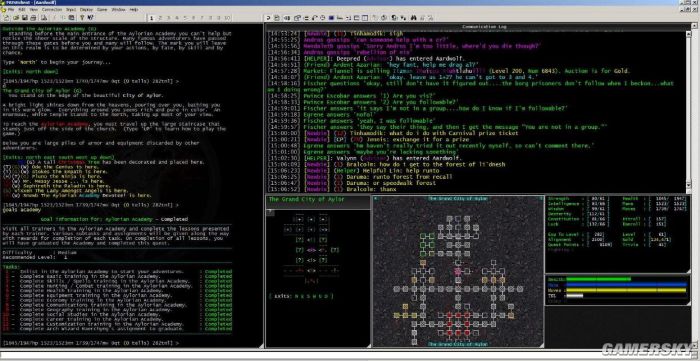Switch to world number 5 button

[x=185, y=18]
